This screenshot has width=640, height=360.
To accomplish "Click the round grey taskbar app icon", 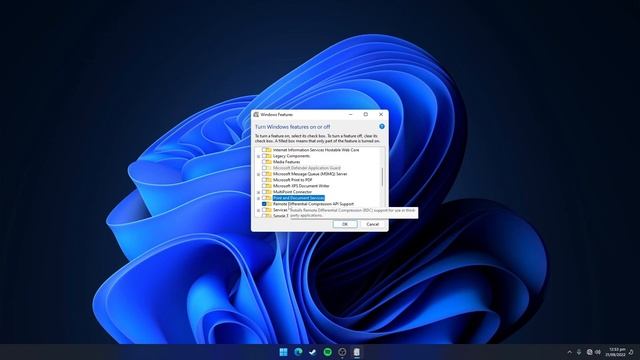I will [342, 352].
